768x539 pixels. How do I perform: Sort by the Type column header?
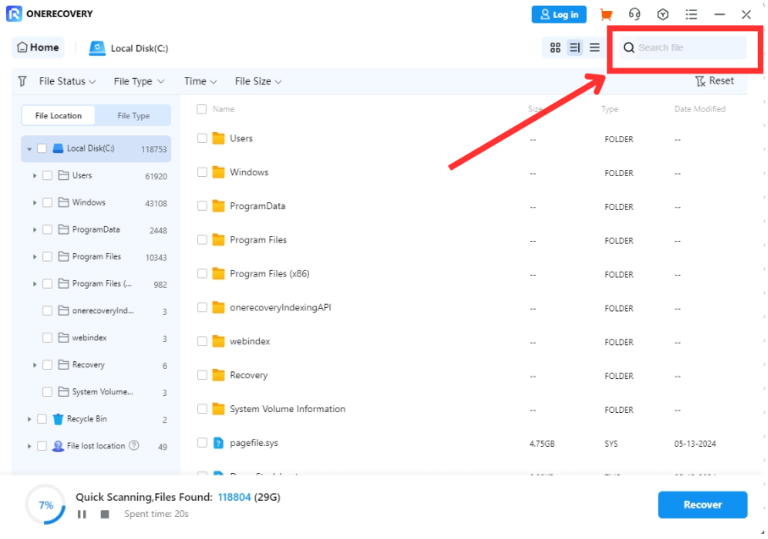pyautogui.click(x=610, y=109)
